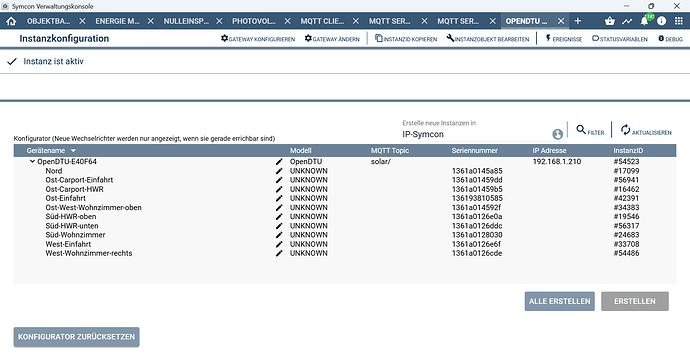This screenshot has height=362, width=690.
Task: Edit the West-Einfahrt pencil icon
Action: click(x=279, y=244)
